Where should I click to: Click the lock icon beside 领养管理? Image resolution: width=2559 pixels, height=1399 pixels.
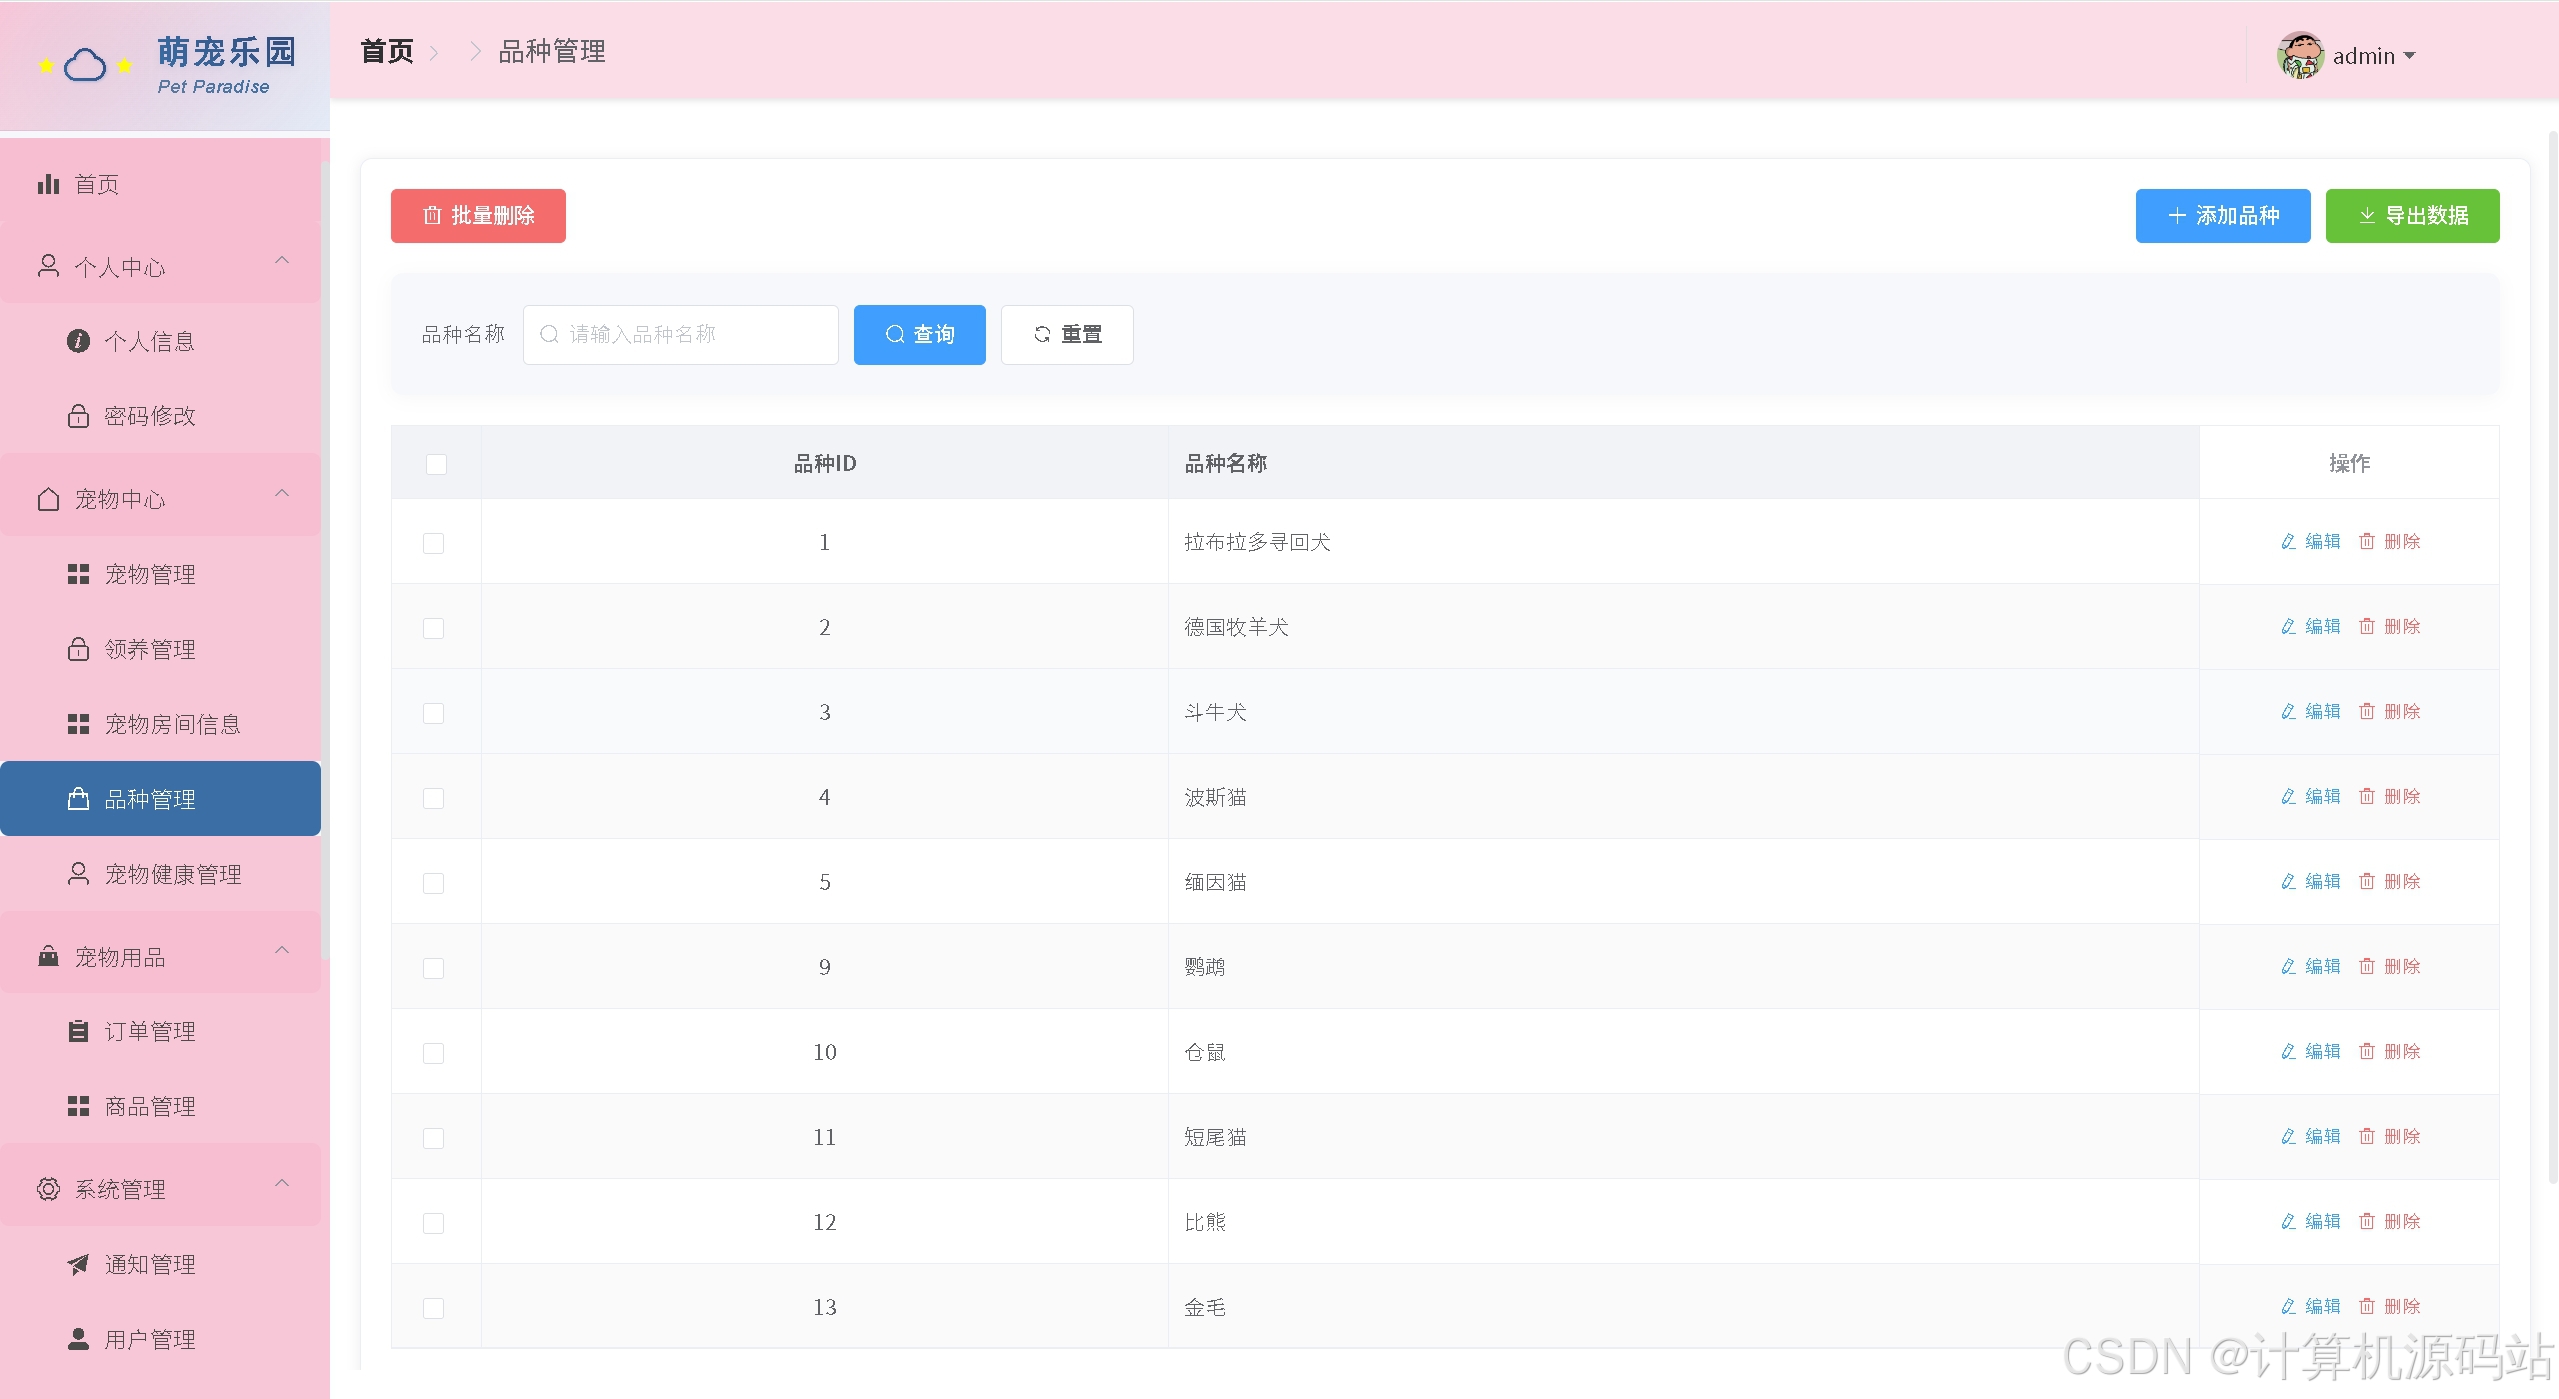[78, 649]
